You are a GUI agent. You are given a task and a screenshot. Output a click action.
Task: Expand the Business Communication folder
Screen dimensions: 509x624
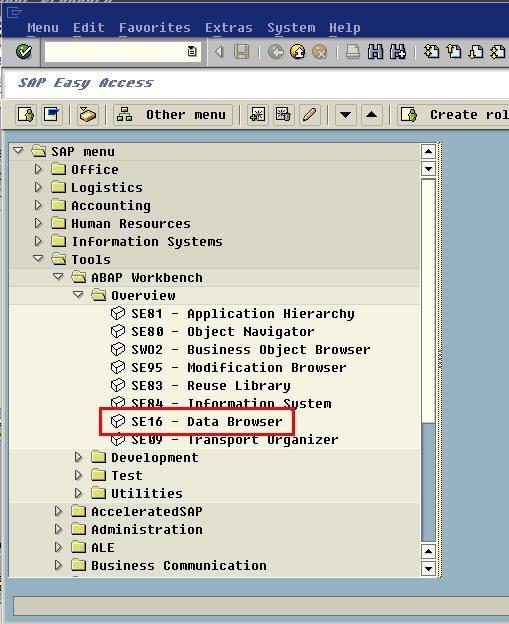coord(59,565)
